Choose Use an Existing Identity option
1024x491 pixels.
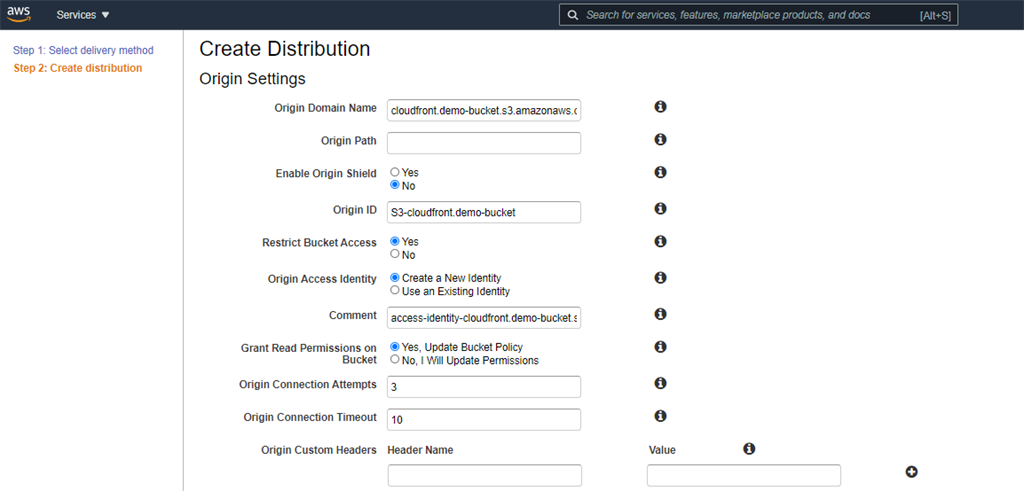[395, 291]
